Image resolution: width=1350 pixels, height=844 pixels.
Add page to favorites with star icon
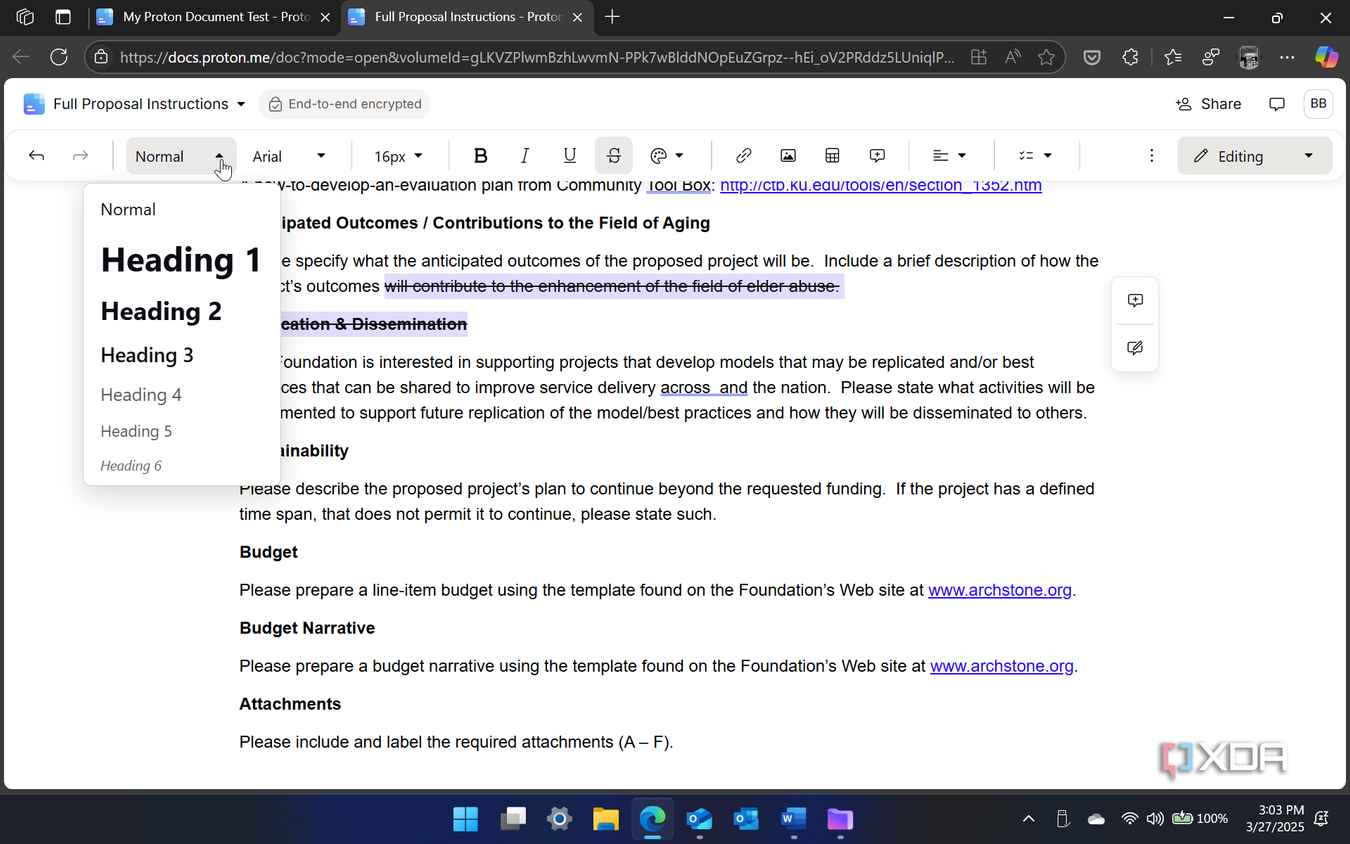point(1046,57)
